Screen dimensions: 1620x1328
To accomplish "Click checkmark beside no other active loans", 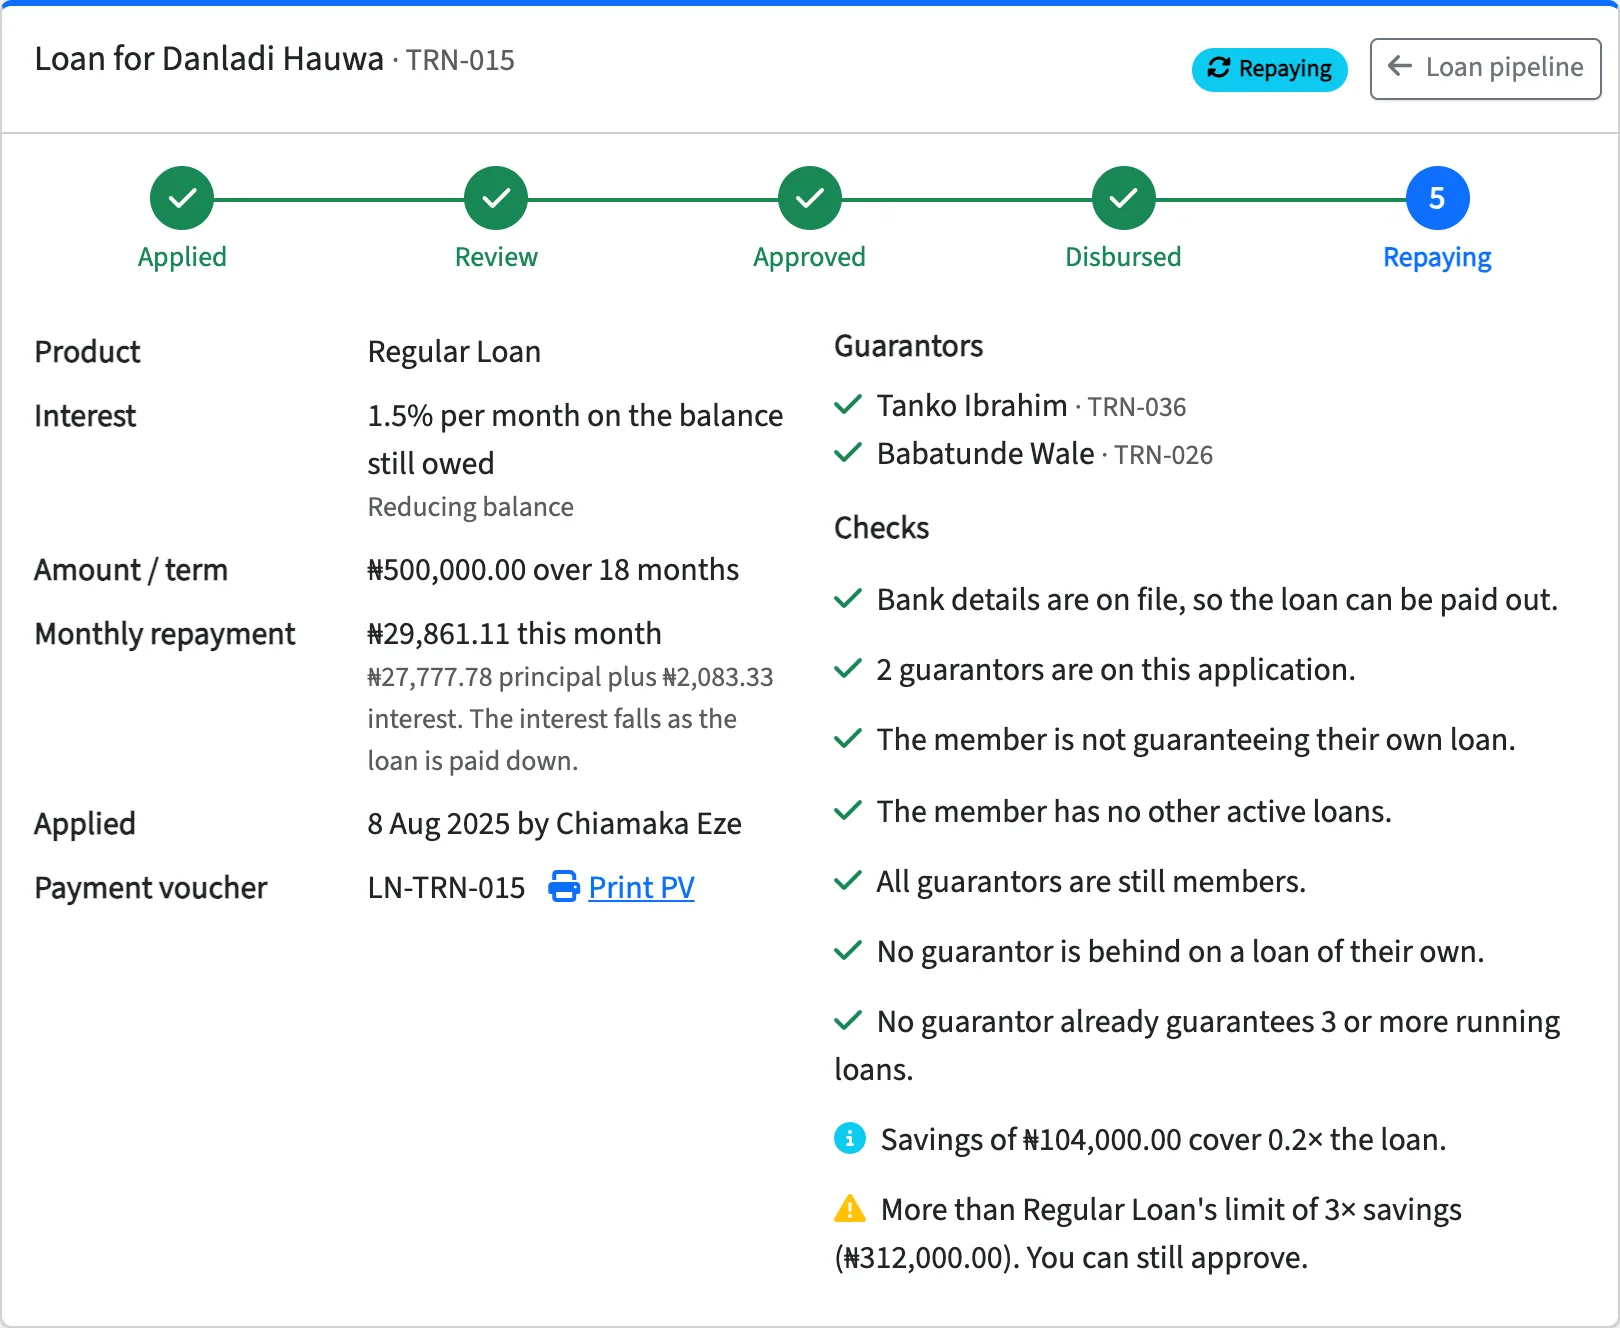I will coord(848,811).
